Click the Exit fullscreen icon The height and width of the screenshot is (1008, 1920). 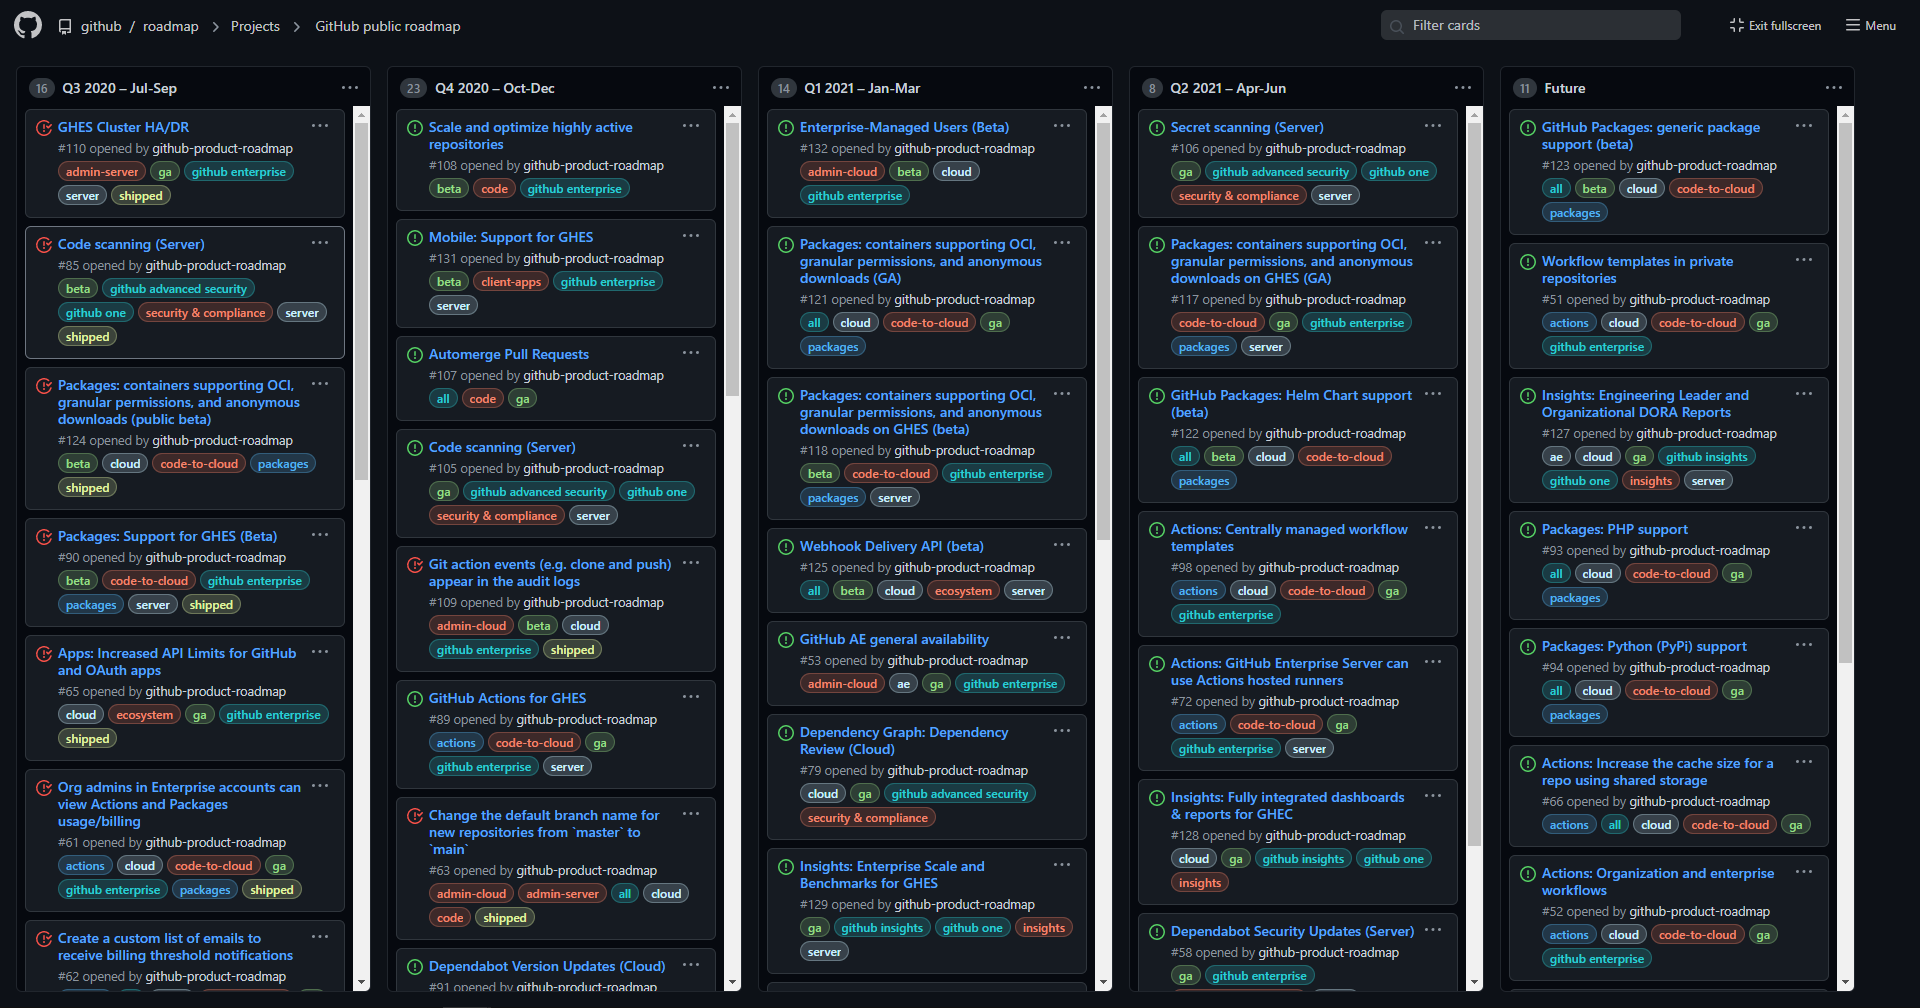(1736, 25)
